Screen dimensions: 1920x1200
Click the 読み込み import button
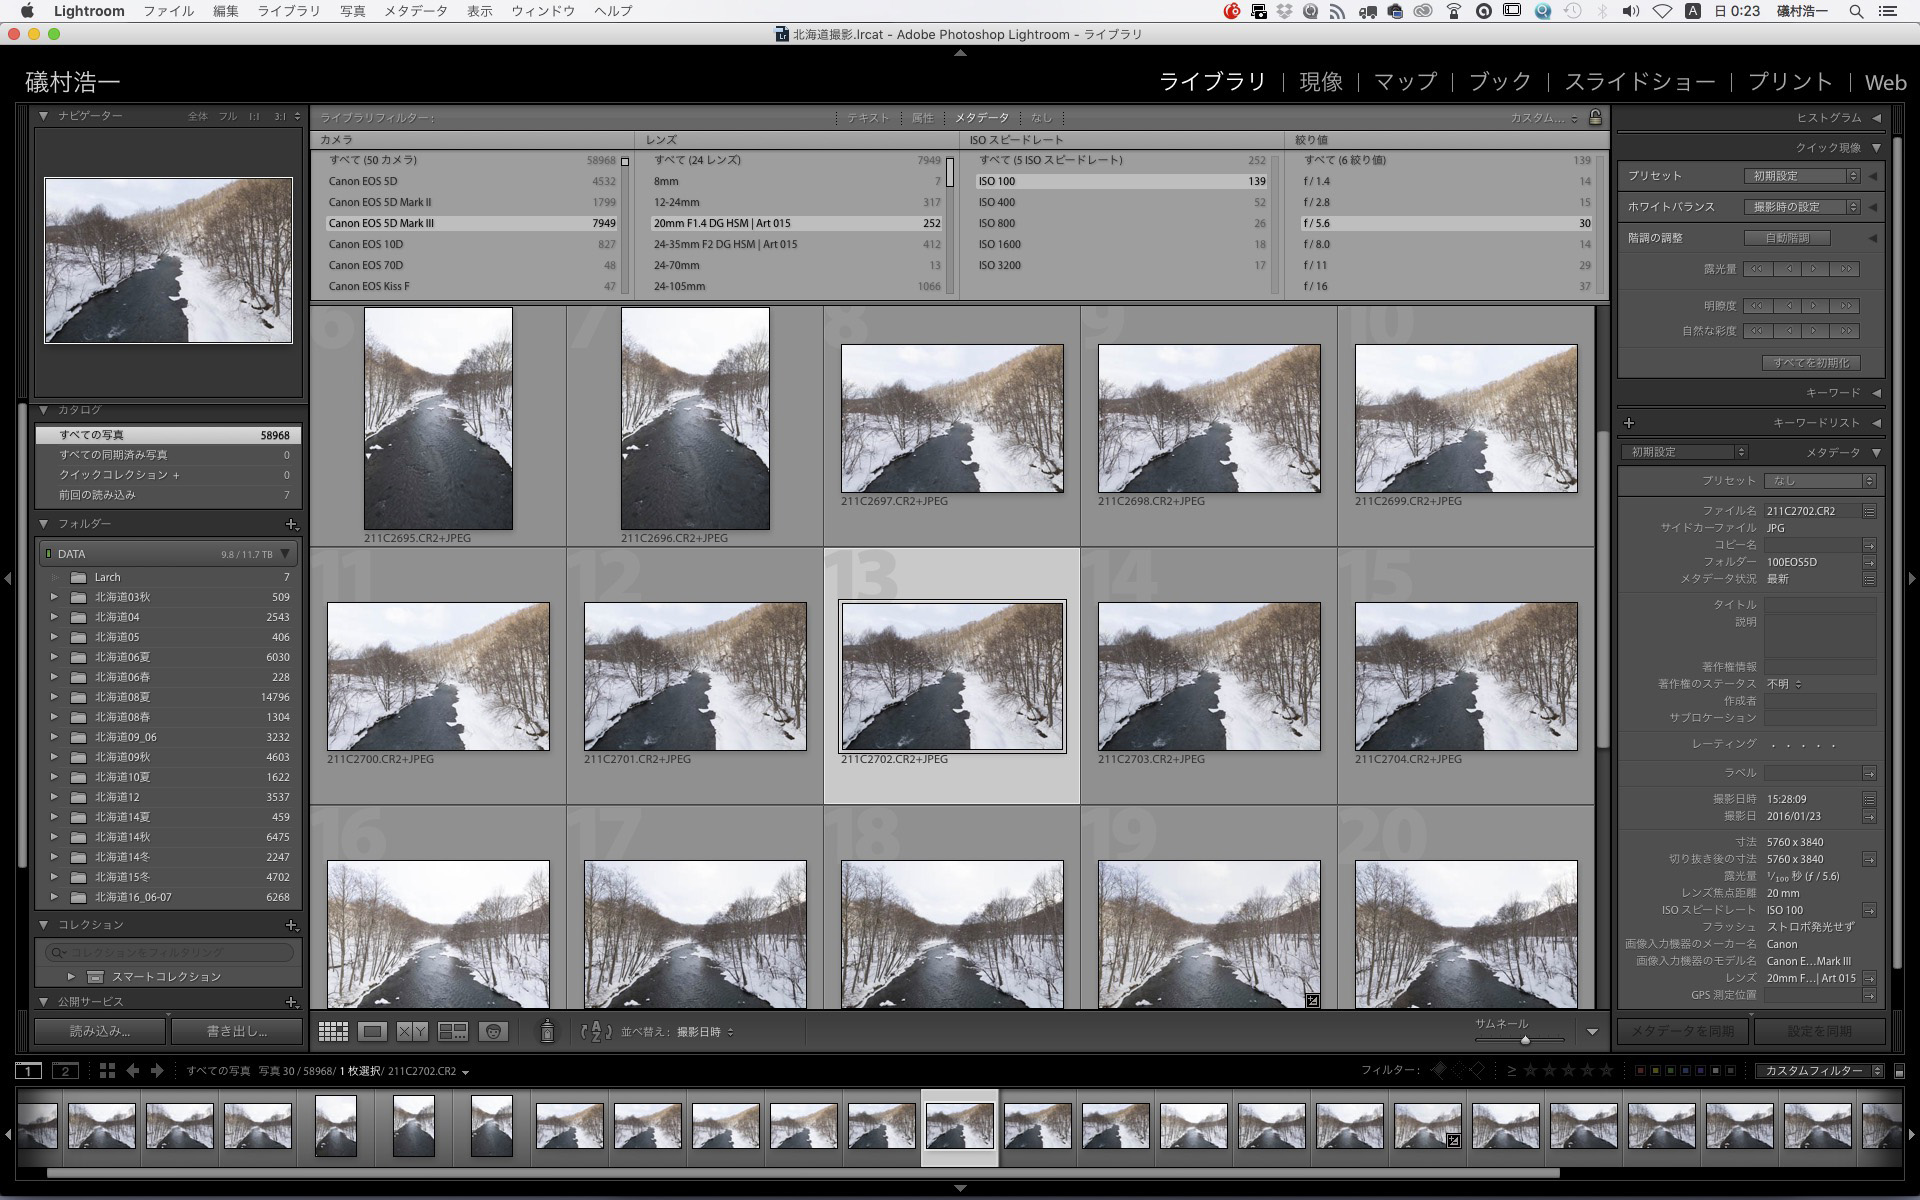[98, 1031]
